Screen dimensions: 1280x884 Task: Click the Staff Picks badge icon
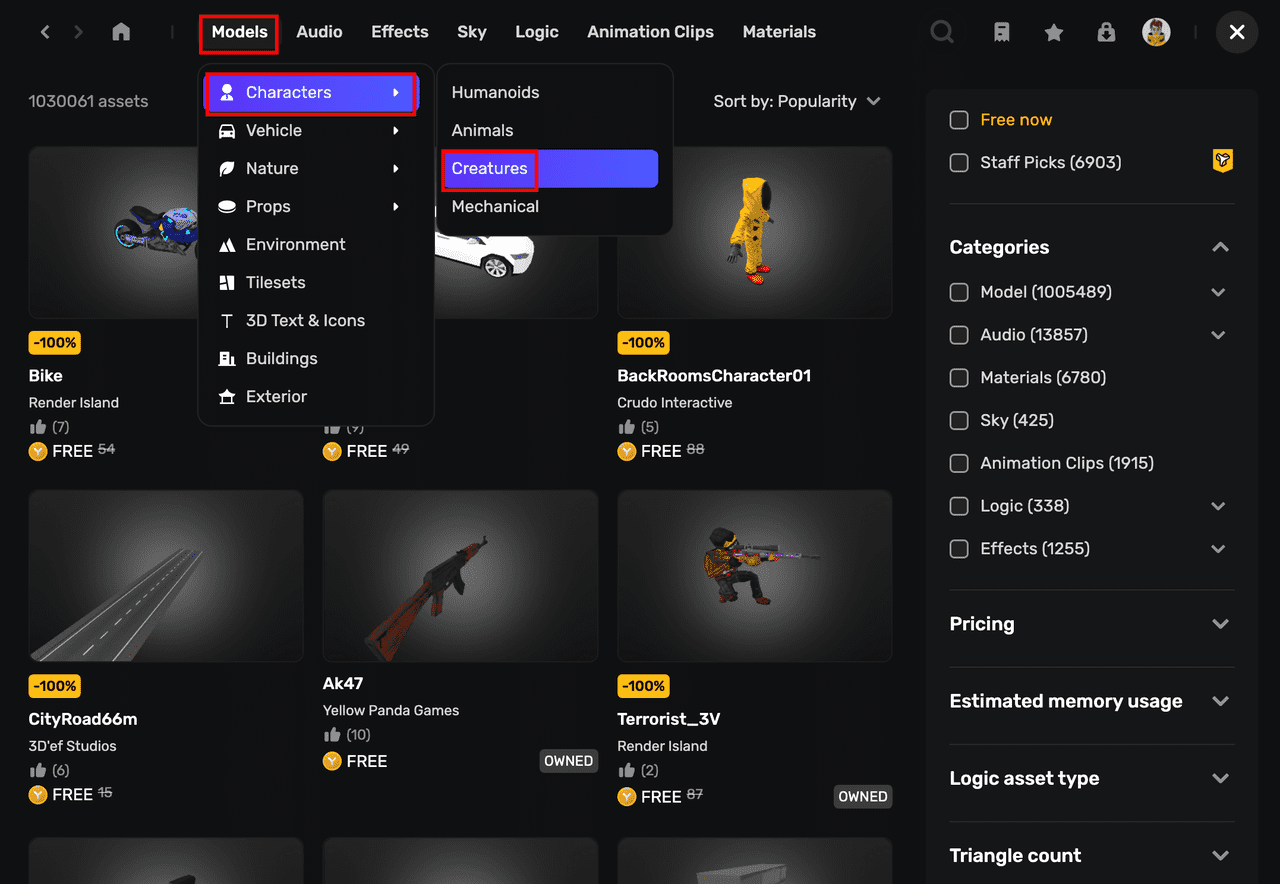[1222, 161]
